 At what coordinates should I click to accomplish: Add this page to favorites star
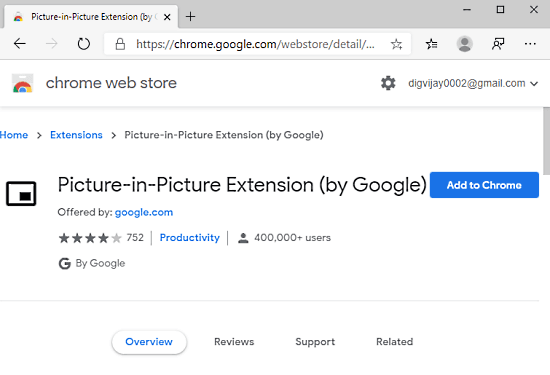point(396,44)
